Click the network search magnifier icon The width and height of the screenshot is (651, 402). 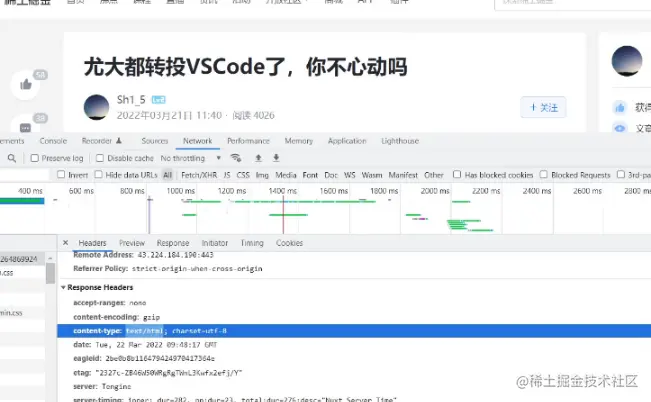12,158
